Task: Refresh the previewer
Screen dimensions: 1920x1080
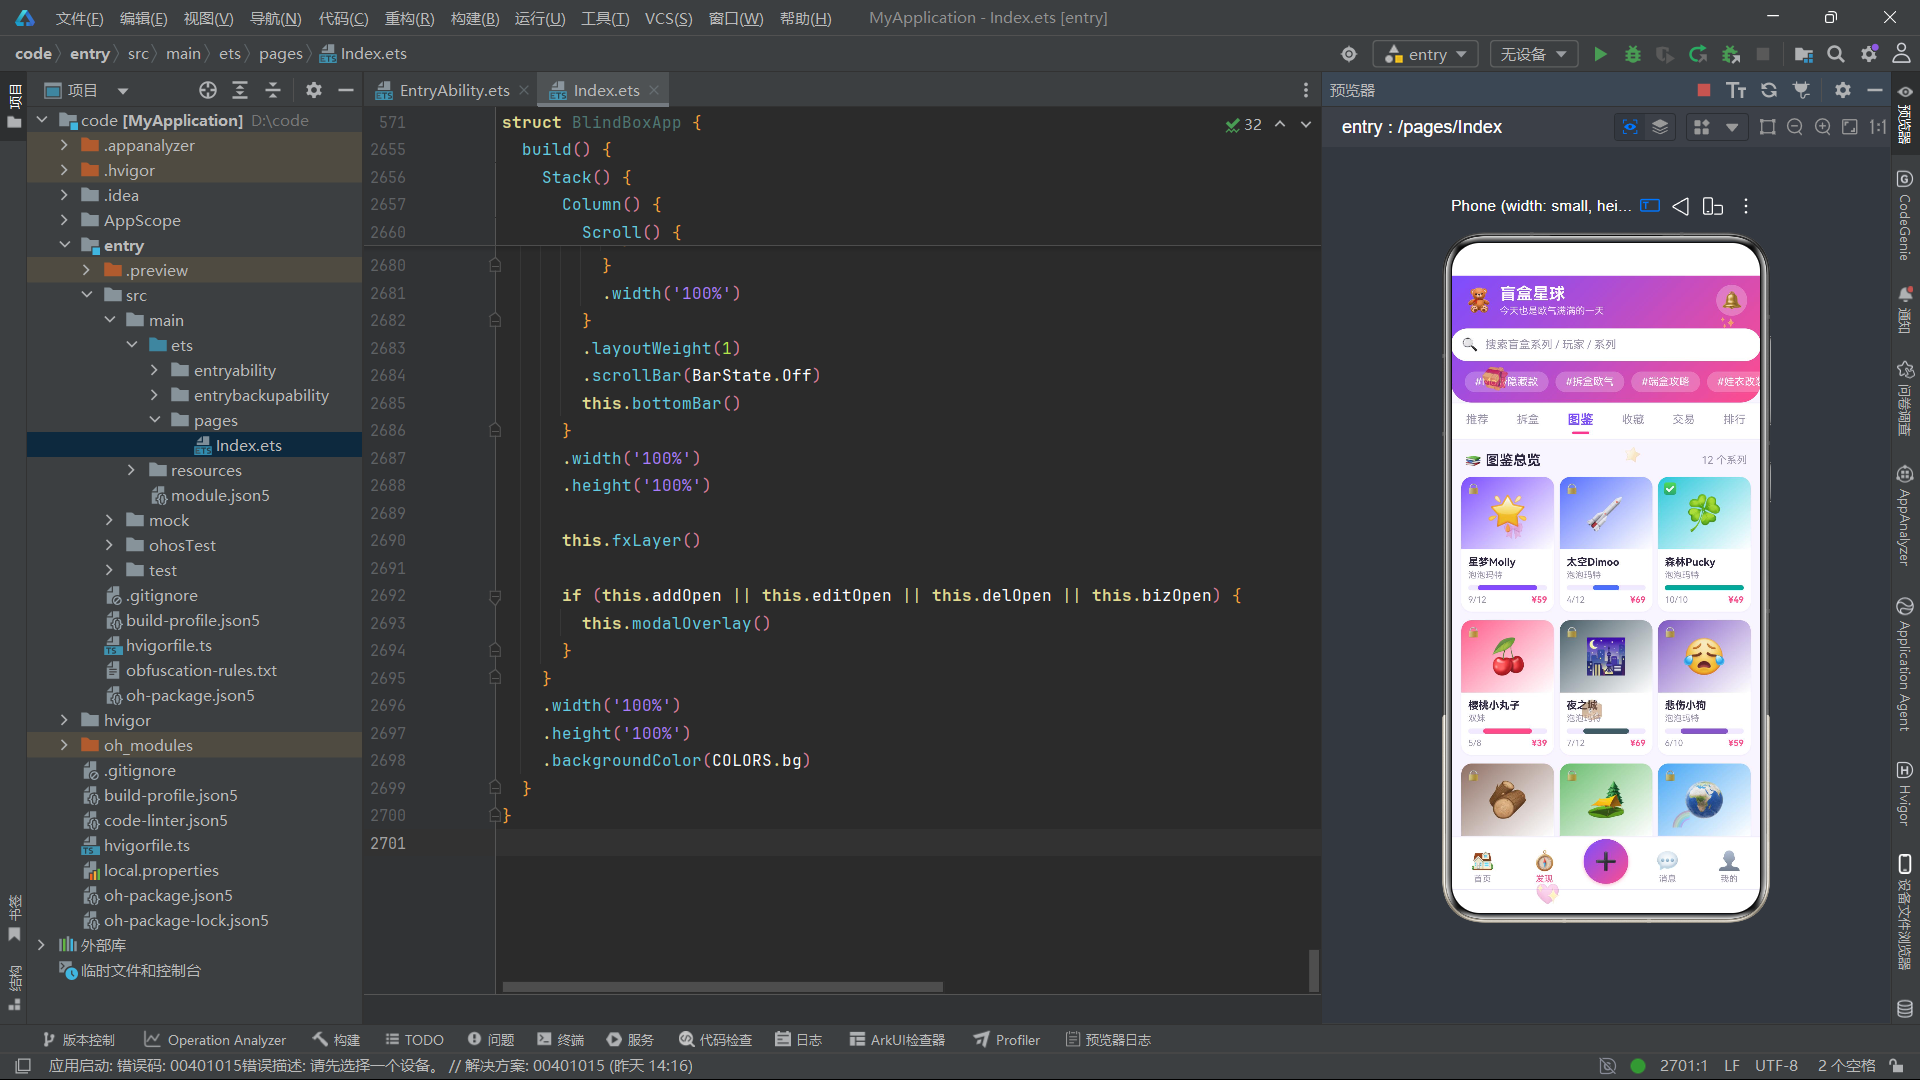Action: click(x=1769, y=90)
